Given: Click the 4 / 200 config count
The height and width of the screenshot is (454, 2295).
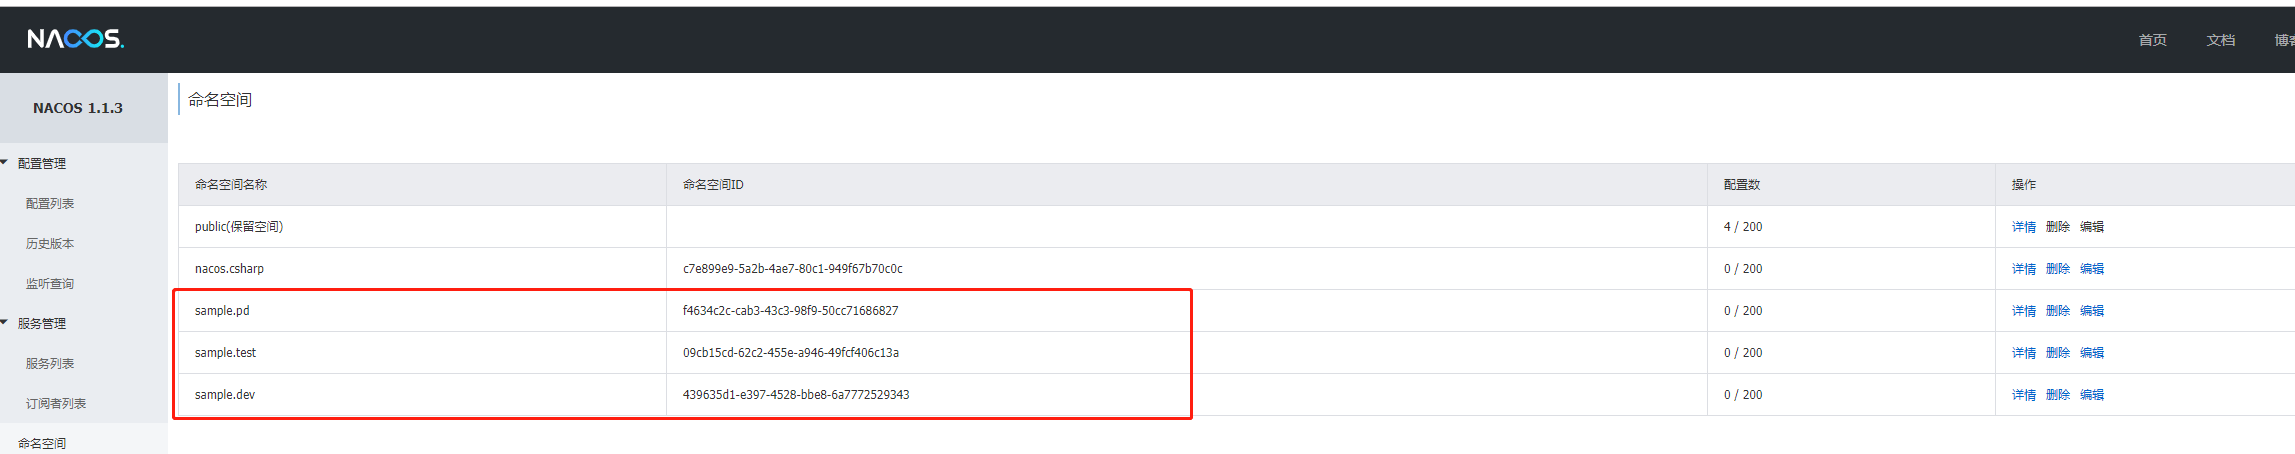Looking at the screenshot, I should click(1743, 227).
